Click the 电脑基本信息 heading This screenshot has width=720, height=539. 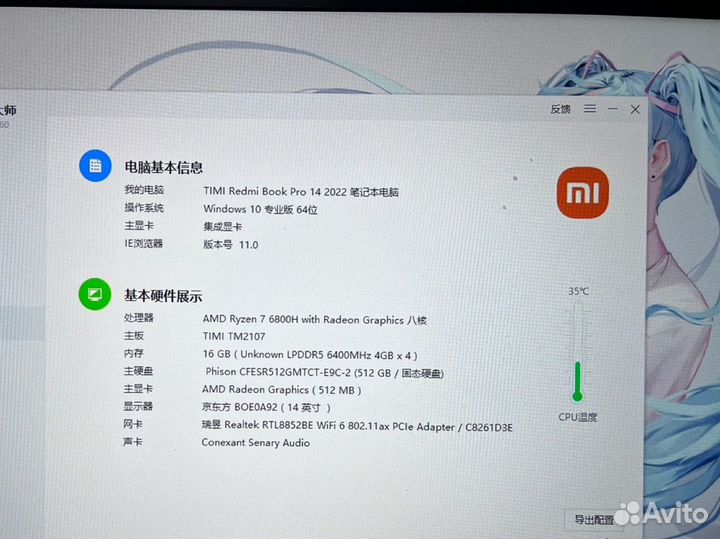click(x=163, y=167)
